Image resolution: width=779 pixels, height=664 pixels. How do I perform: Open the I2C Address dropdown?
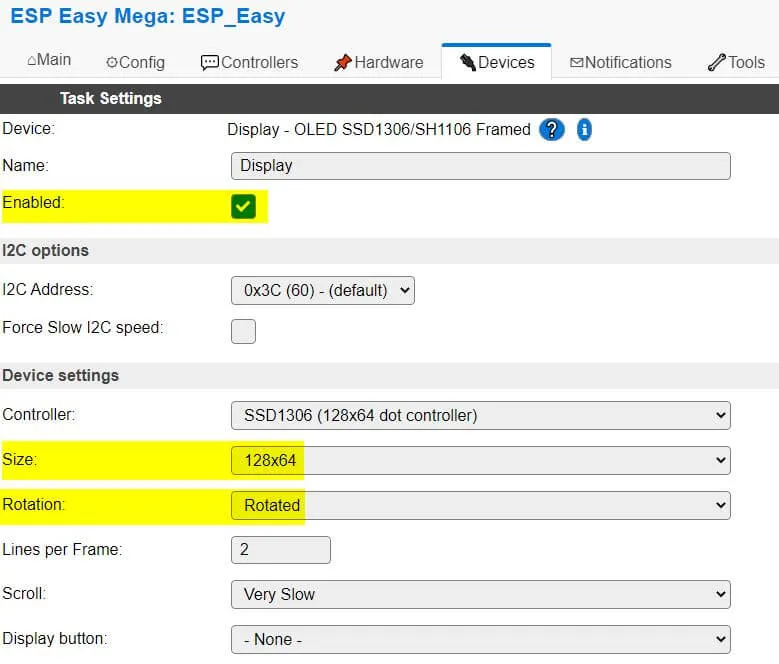[x=323, y=291]
